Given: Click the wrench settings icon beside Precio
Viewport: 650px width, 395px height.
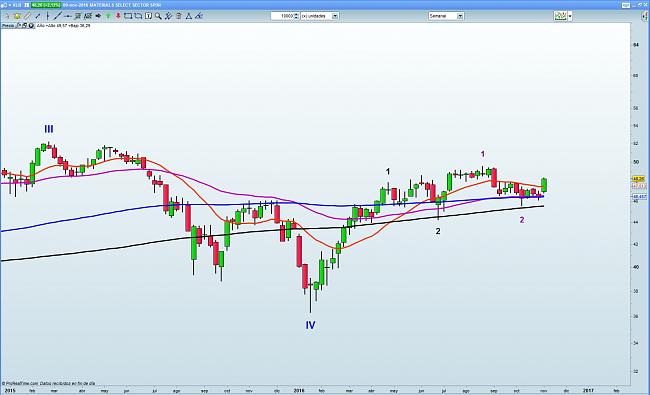Looking at the screenshot, I should [x=18, y=26].
